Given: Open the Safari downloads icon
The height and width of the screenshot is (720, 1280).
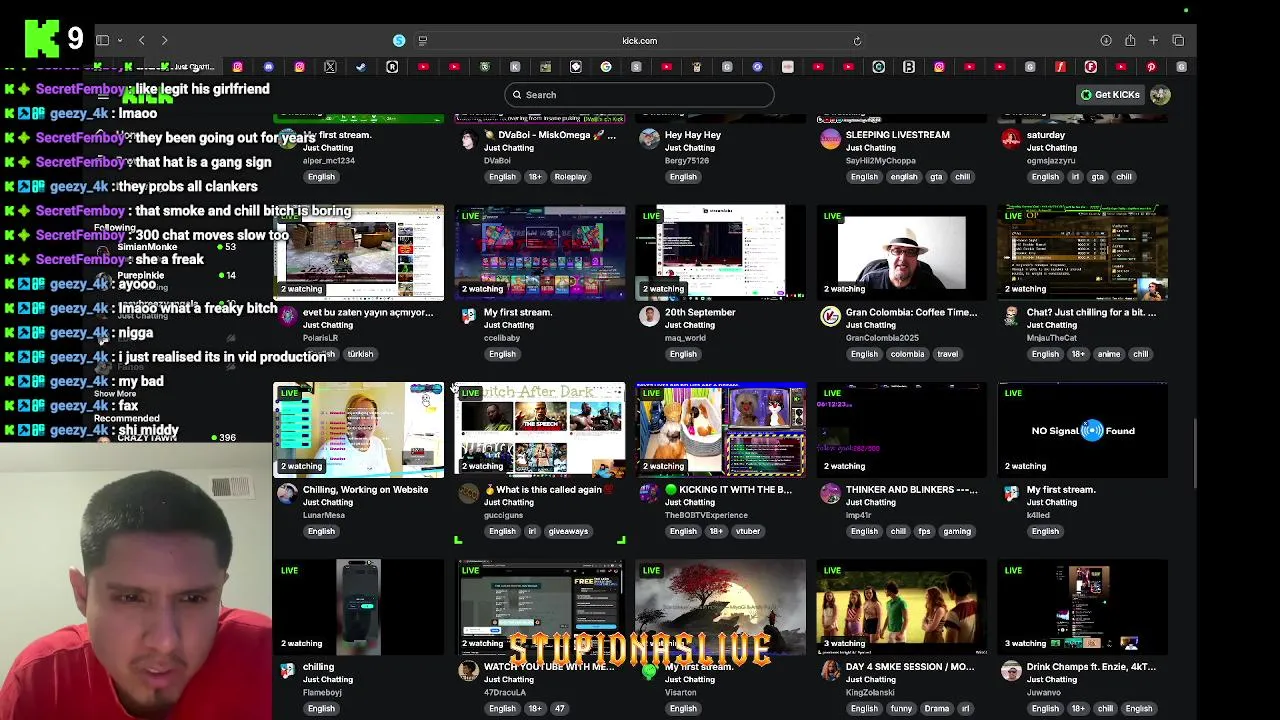Looking at the screenshot, I should 1106,40.
